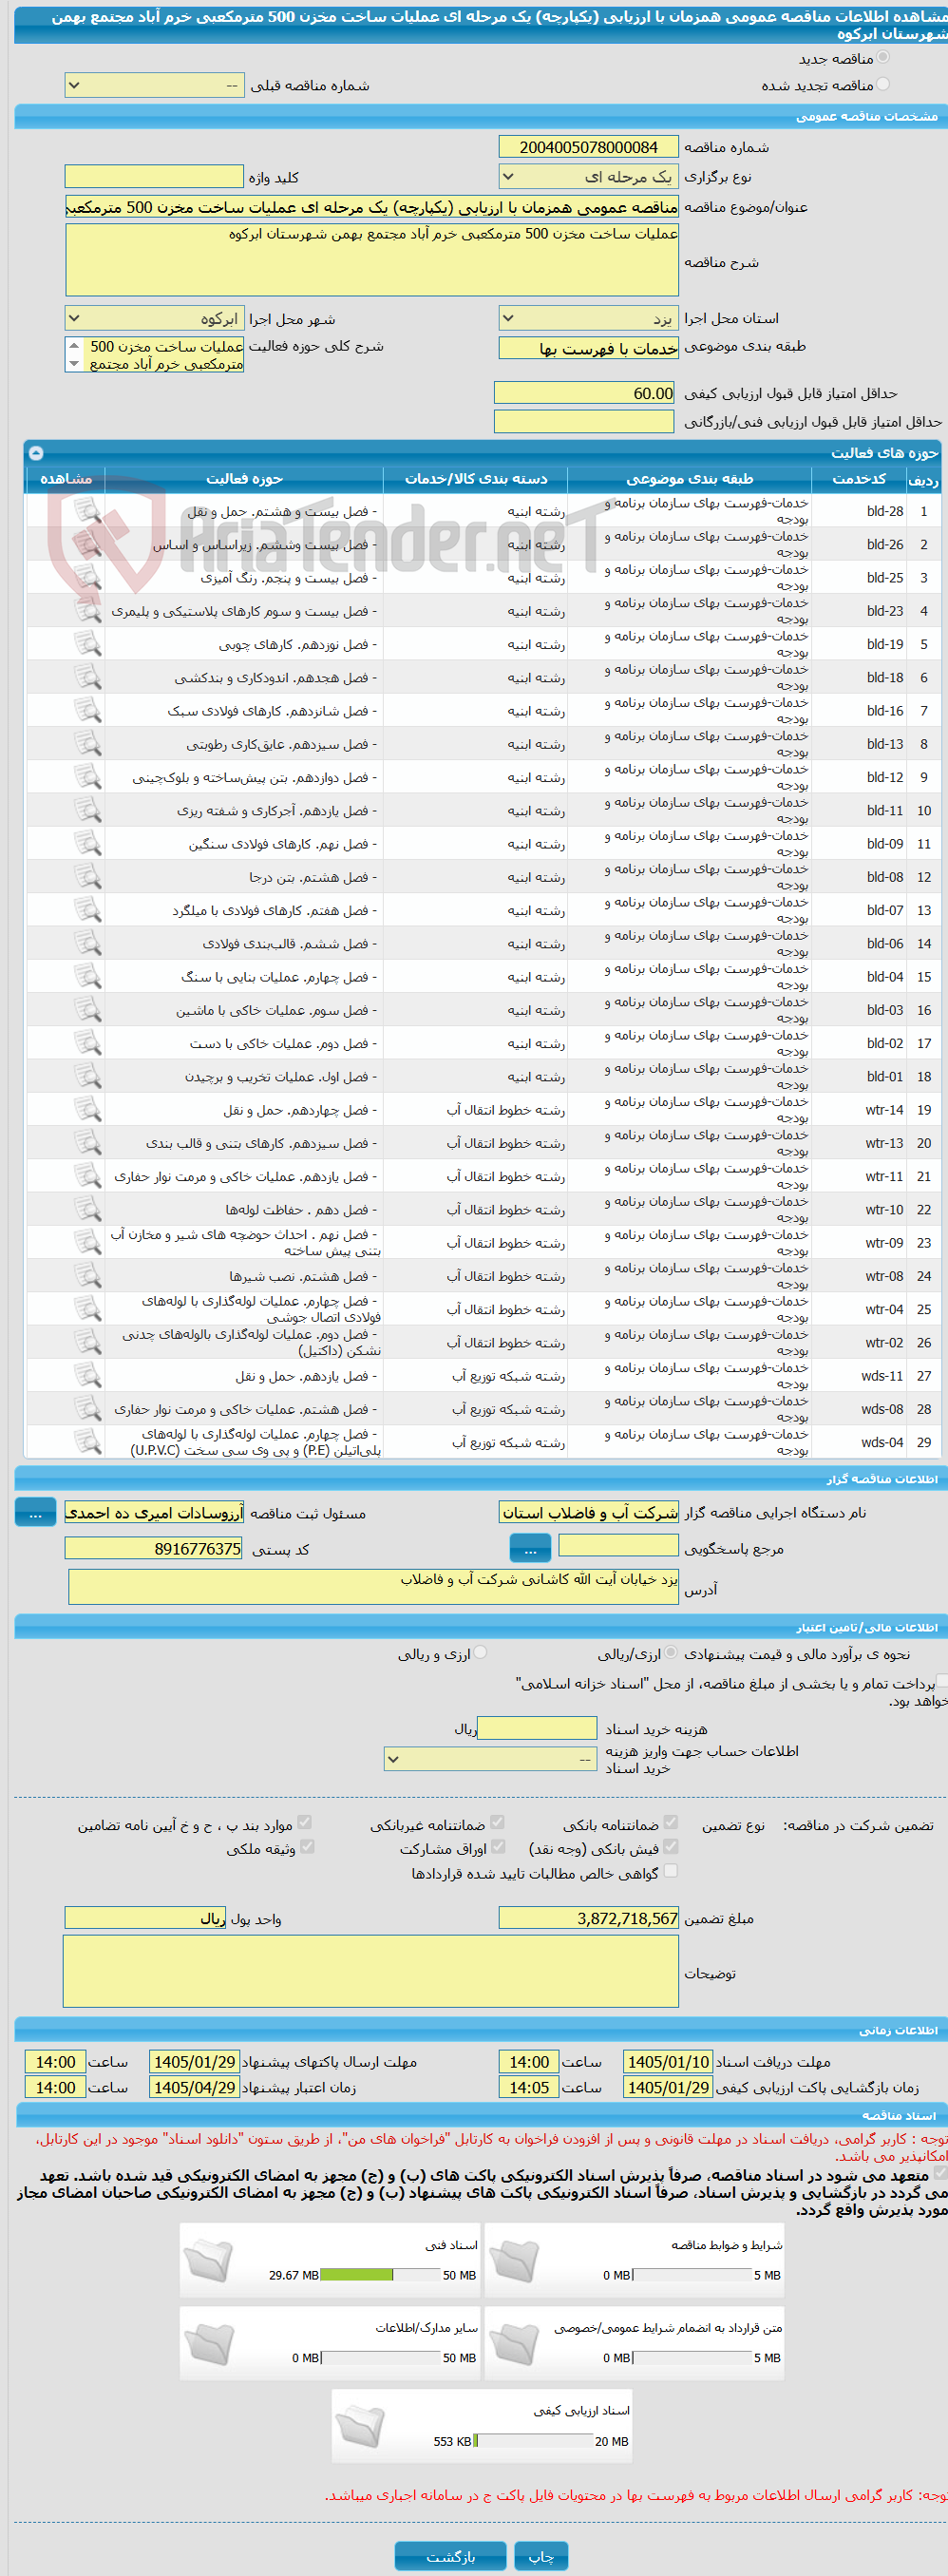Toggle the وثیقه ملکی checkbox
948x2576 pixels.
tap(307, 1847)
